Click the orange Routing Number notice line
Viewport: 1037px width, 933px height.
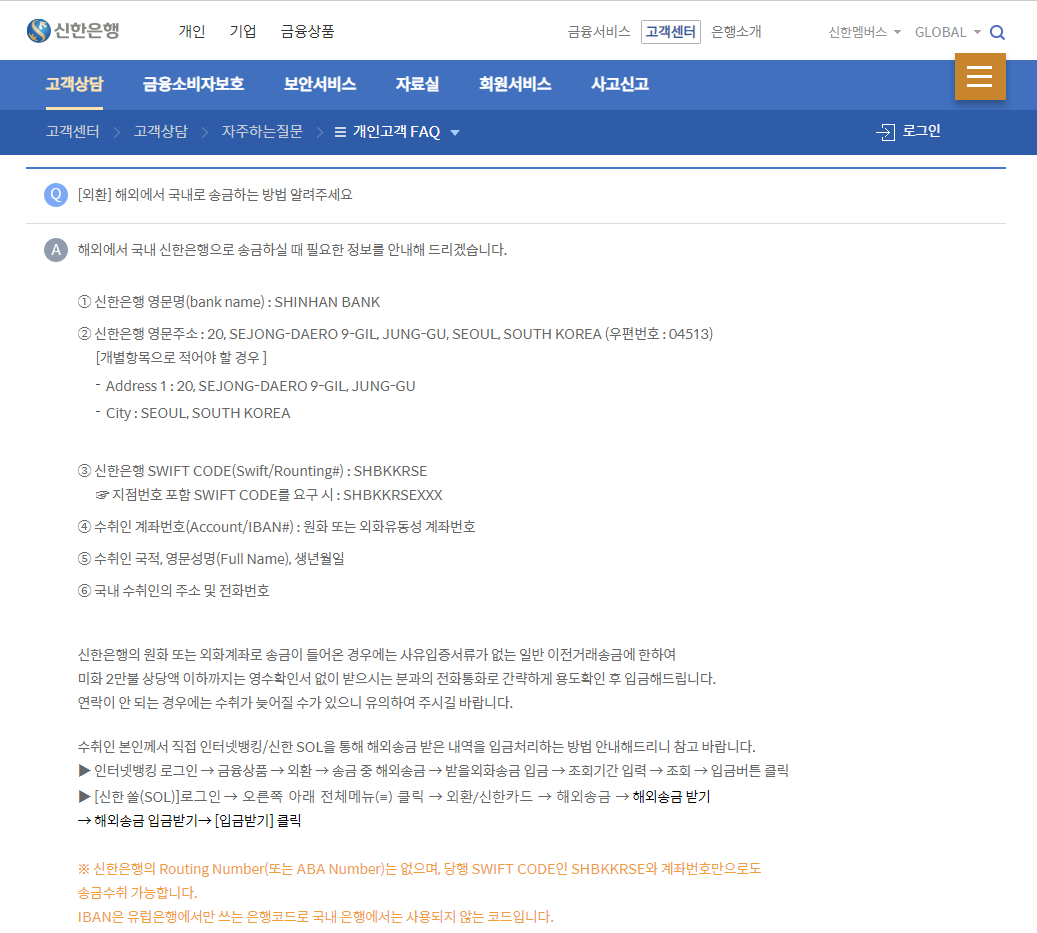point(419,869)
